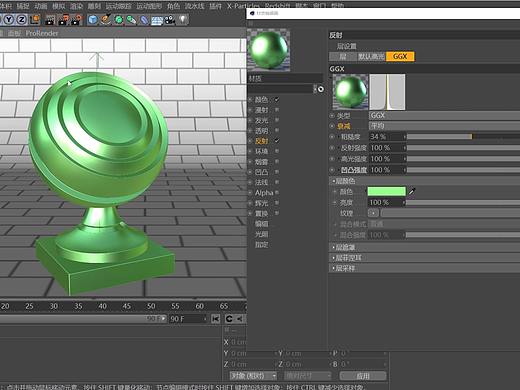Open the ProRender viewport menu
Screen dimensions: 520x390
point(42,33)
